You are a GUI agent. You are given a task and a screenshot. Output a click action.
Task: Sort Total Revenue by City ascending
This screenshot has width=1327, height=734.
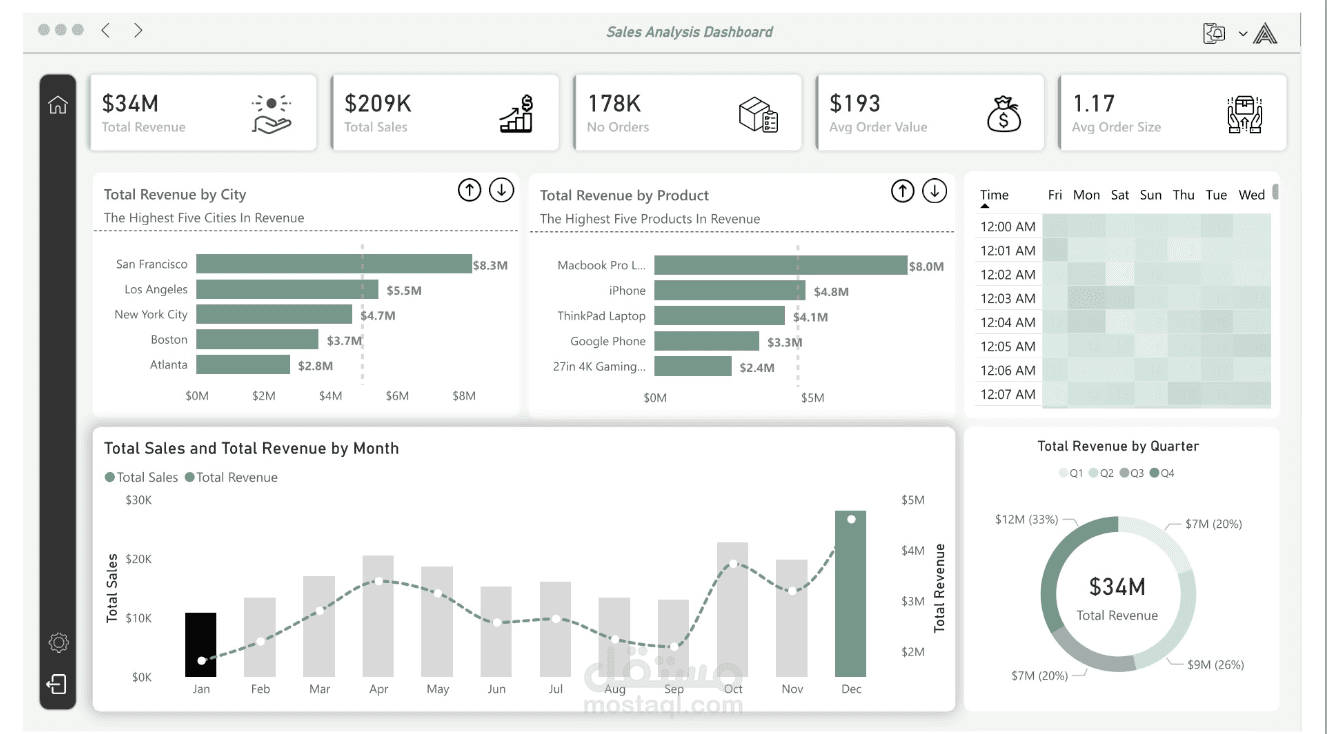click(470, 189)
